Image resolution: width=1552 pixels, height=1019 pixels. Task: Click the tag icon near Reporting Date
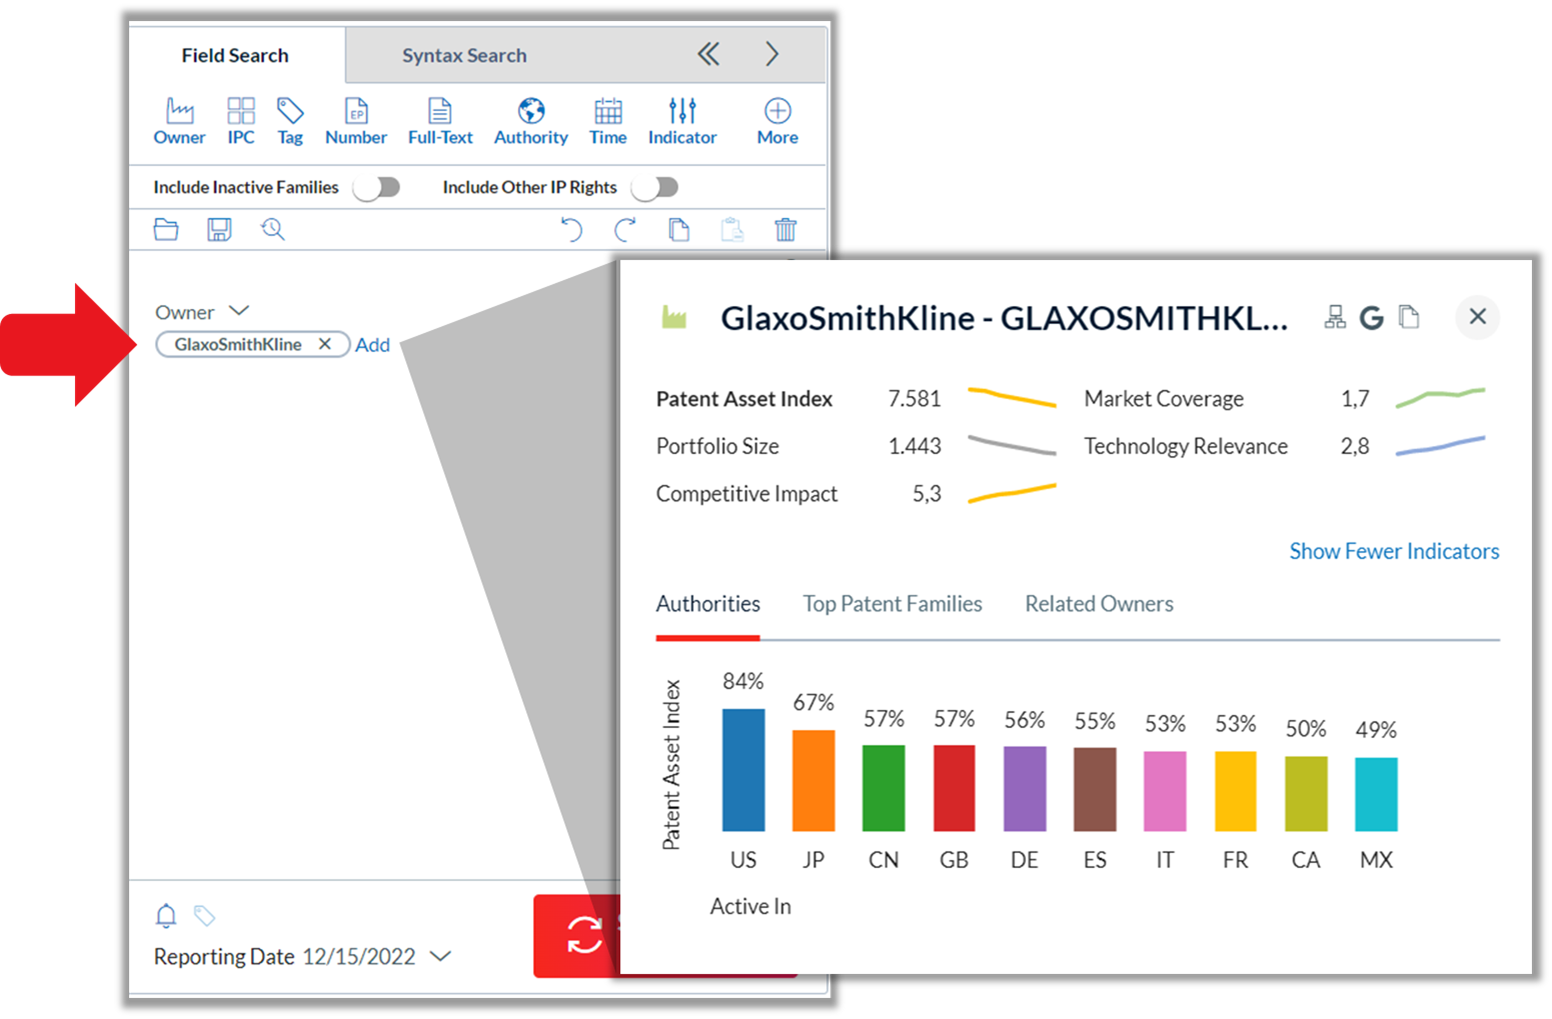coord(204,915)
